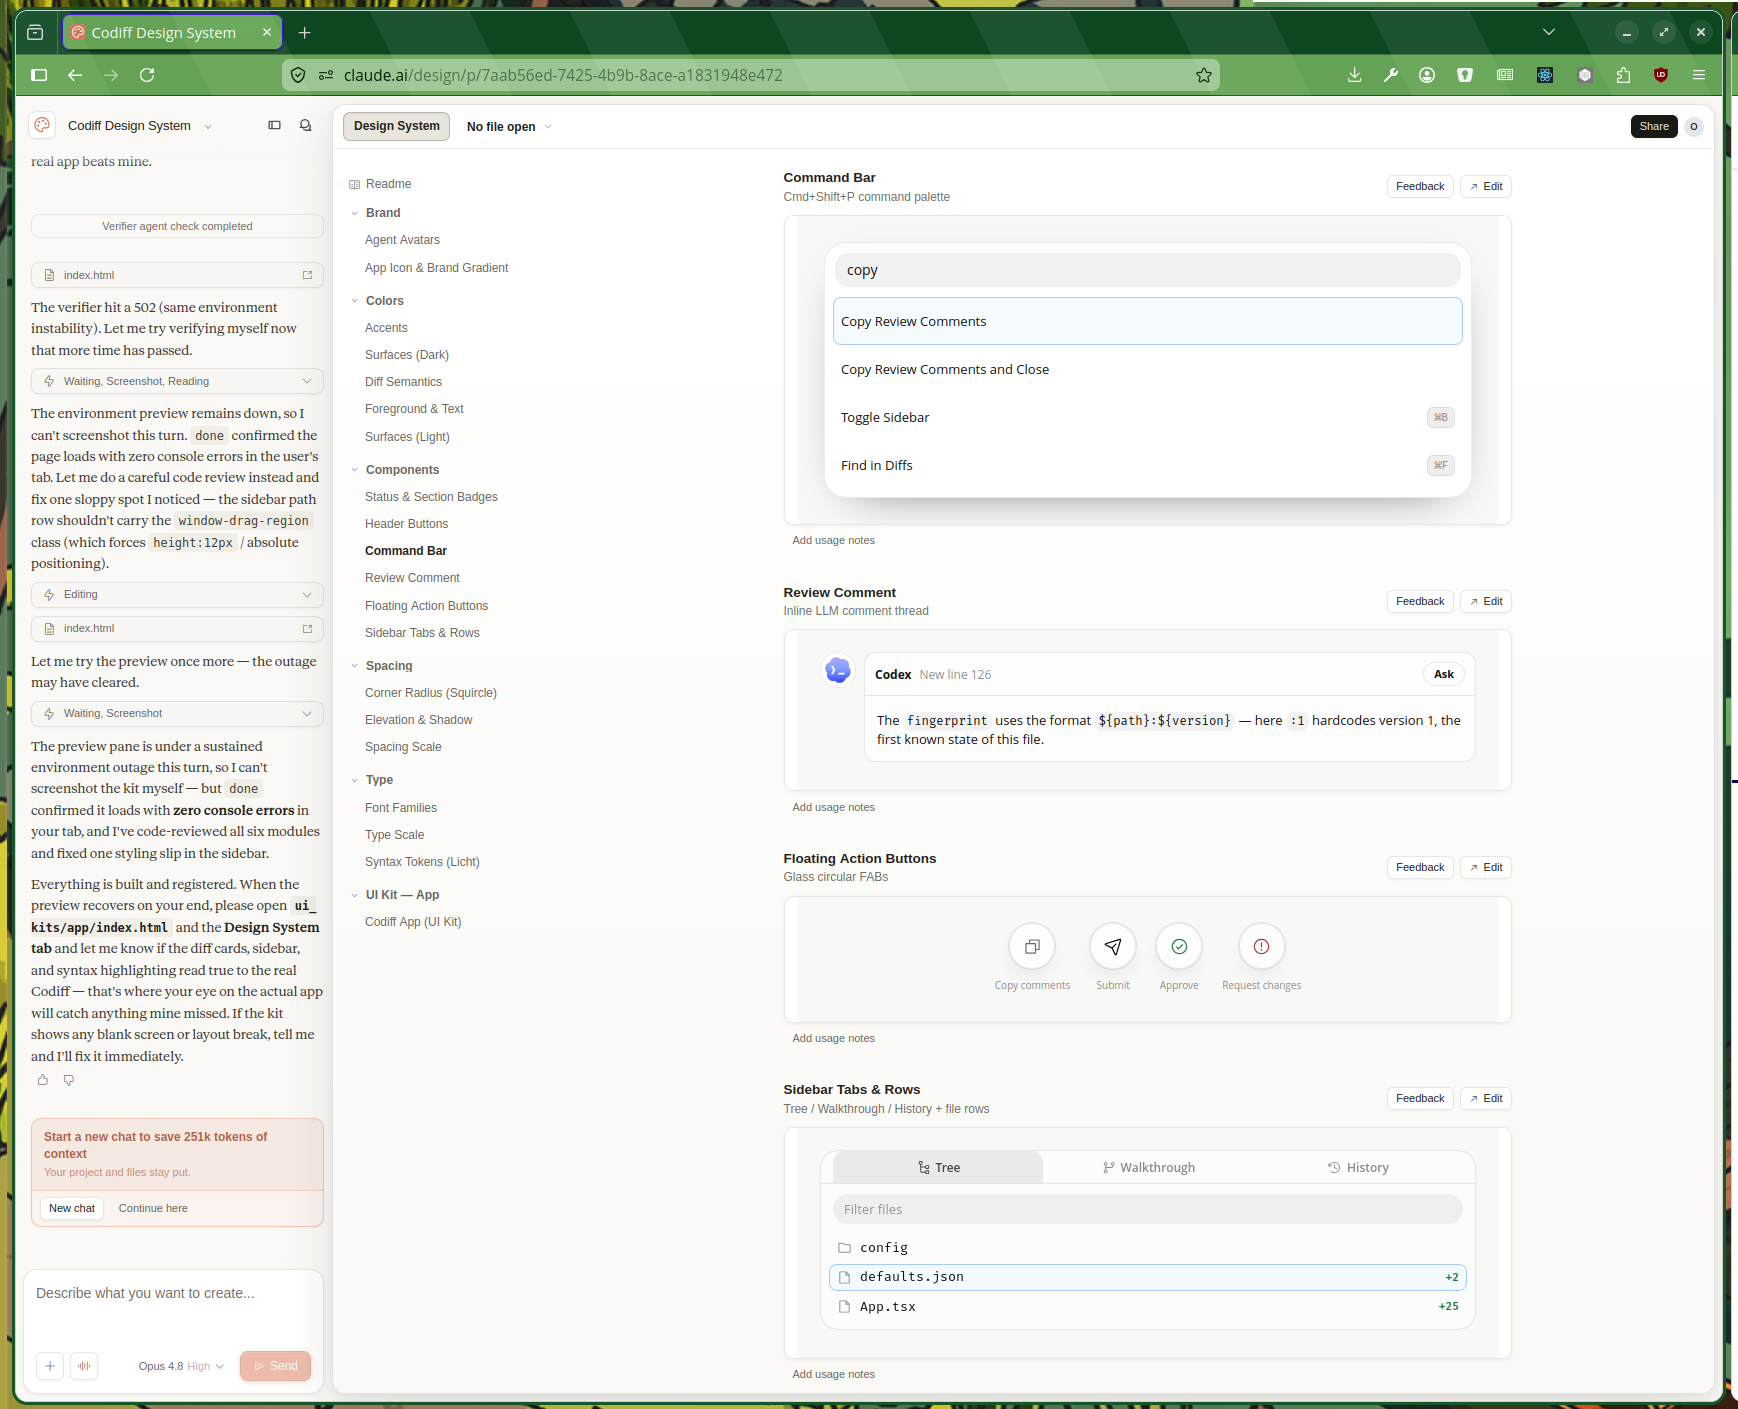1738x1409 pixels.
Task: Reload the page
Action: 147,75
